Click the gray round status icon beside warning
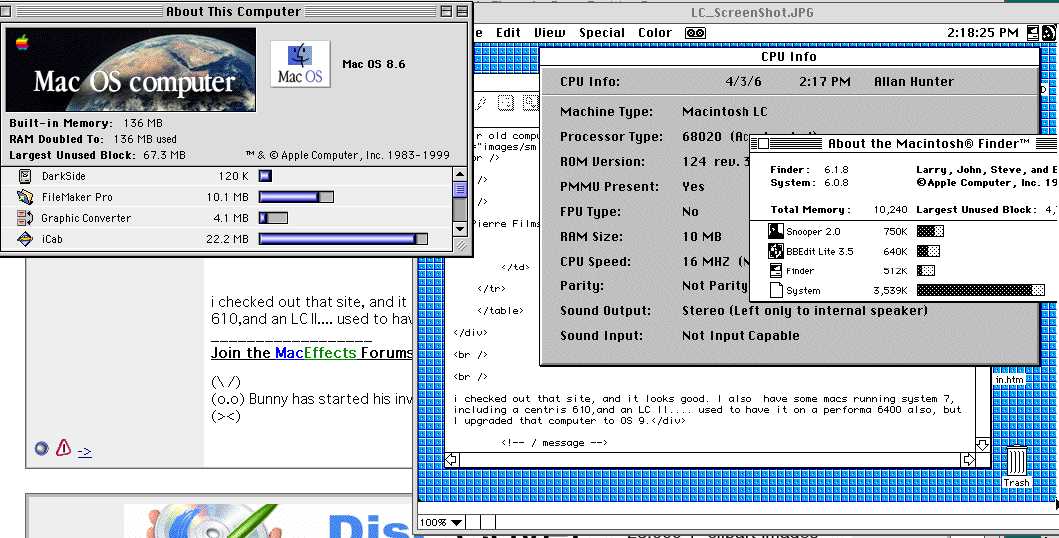Screen dimensions: 1059x538 (42, 448)
